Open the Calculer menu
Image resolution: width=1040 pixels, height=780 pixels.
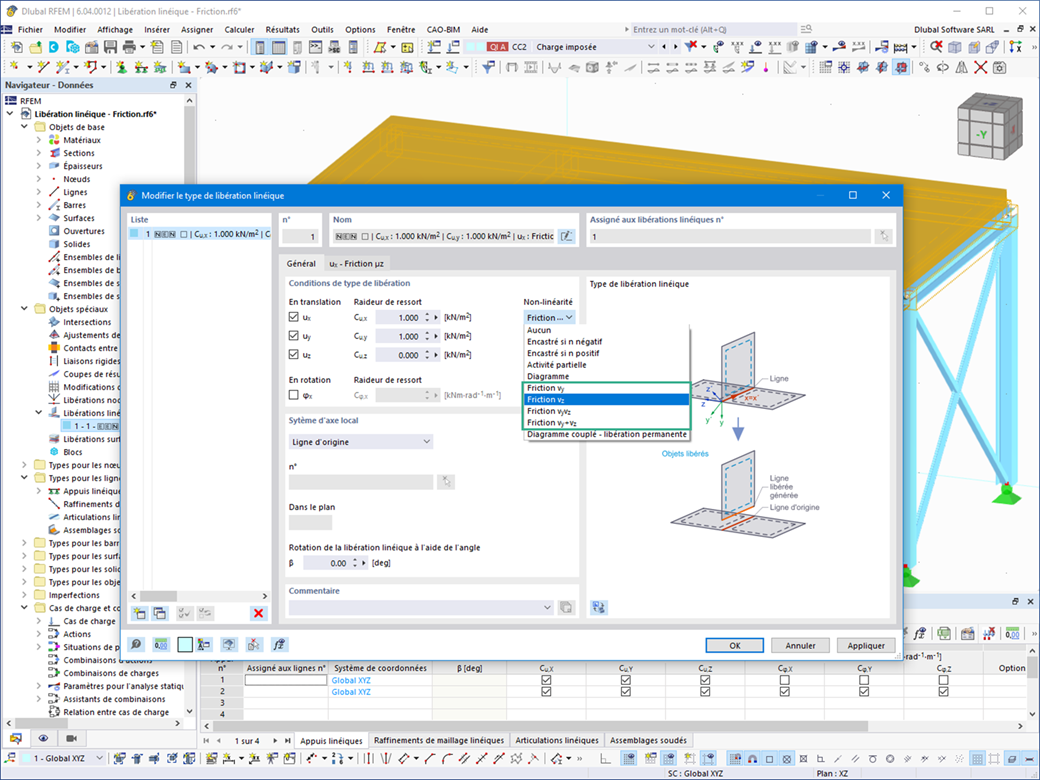pos(239,29)
